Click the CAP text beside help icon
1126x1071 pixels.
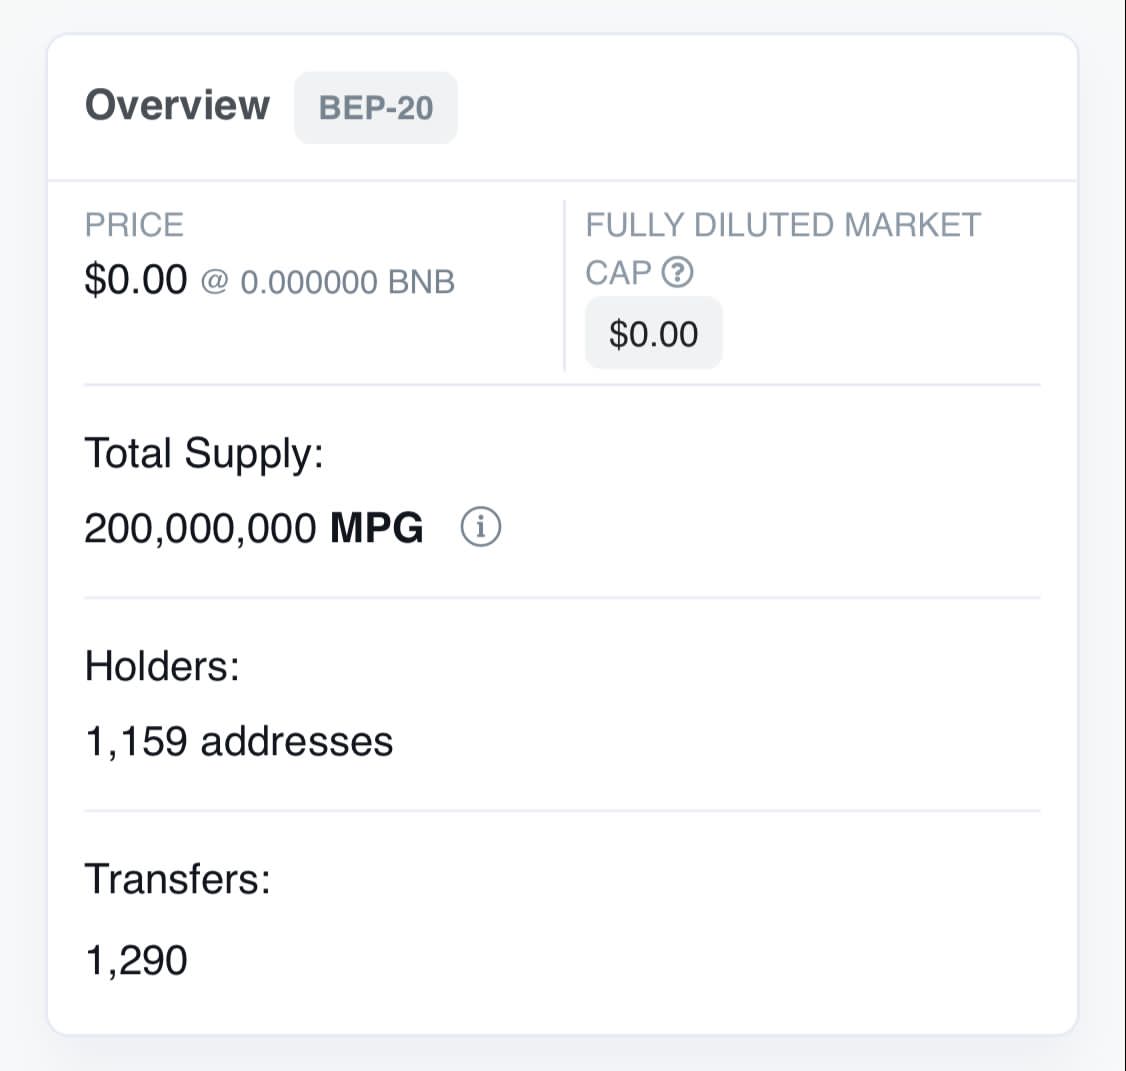618,273
